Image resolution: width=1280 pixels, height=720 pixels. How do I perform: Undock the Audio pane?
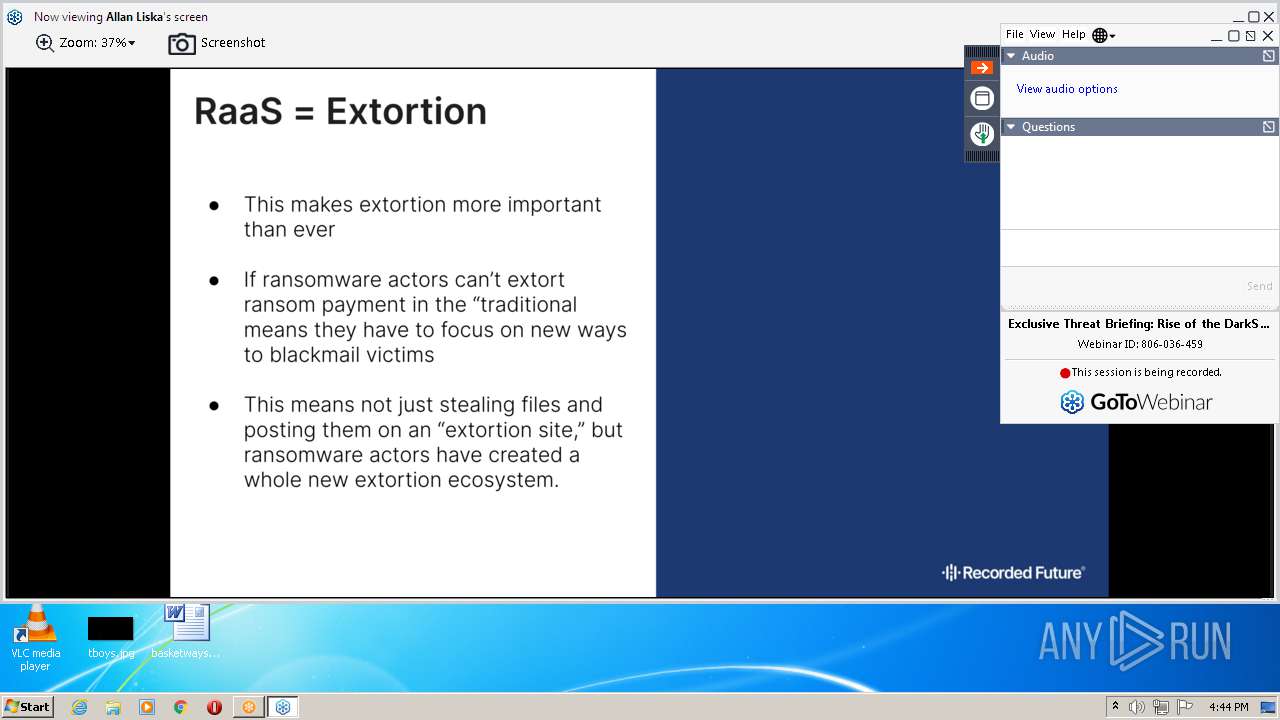(x=1268, y=56)
